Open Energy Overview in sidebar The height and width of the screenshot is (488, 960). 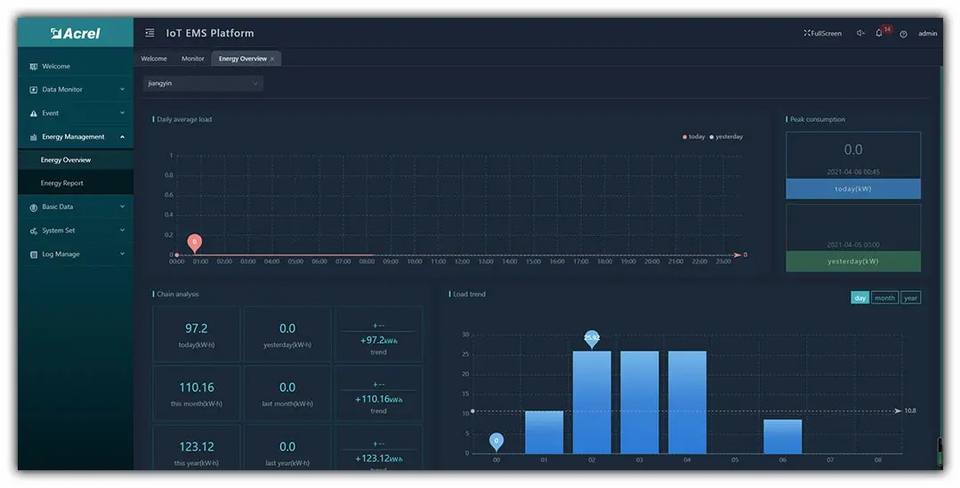(75, 160)
